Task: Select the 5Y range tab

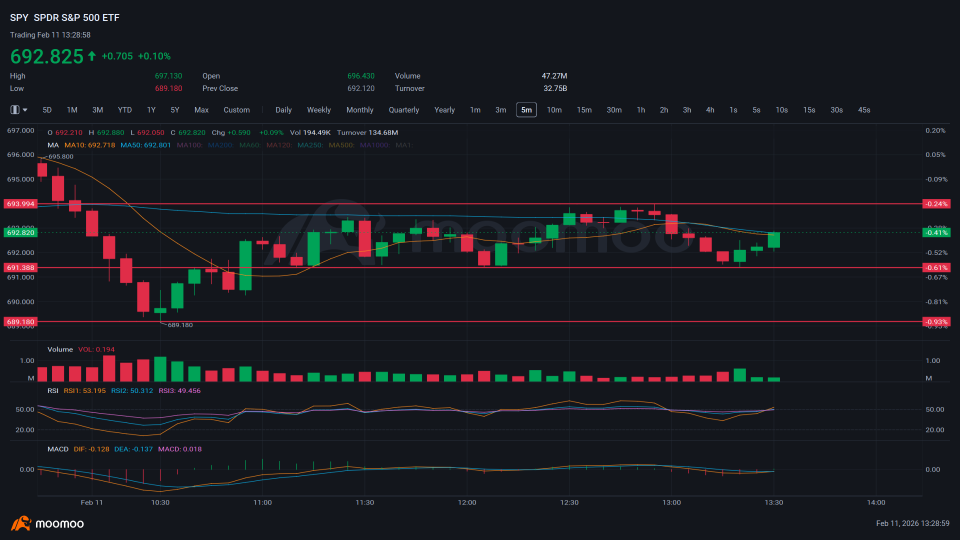Action: (x=175, y=110)
